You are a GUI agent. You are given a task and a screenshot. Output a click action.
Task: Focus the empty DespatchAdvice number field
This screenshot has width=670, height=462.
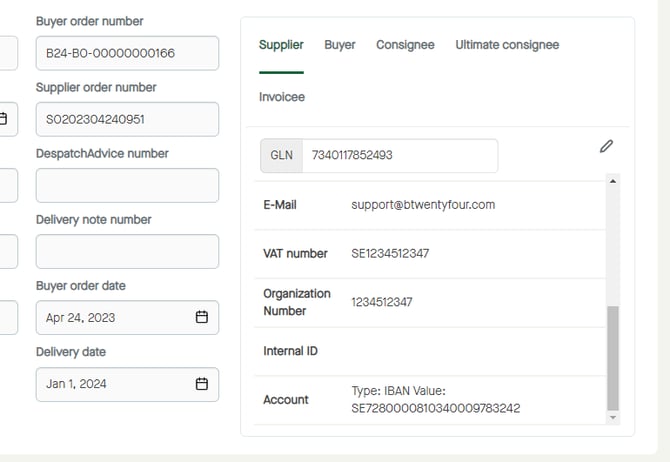[127, 185]
